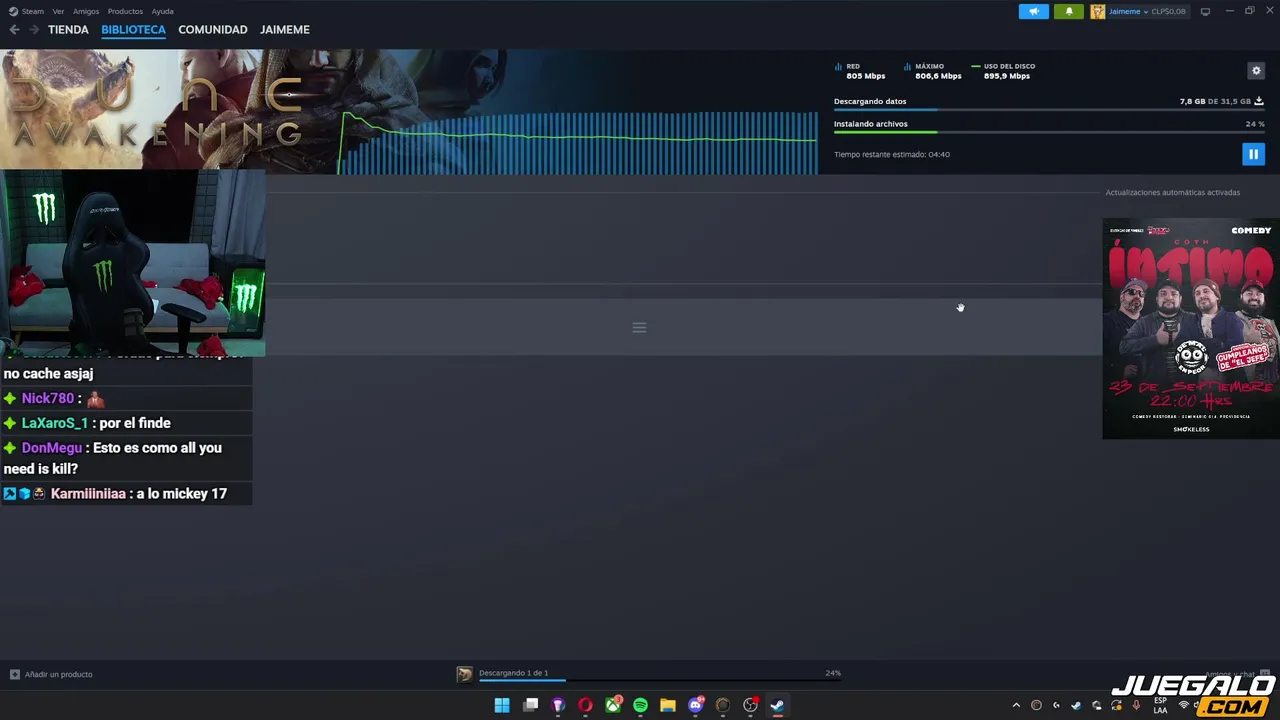This screenshot has height=720, width=1280.
Task: Click the download game thumbnail in status bar
Action: pyautogui.click(x=464, y=674)
